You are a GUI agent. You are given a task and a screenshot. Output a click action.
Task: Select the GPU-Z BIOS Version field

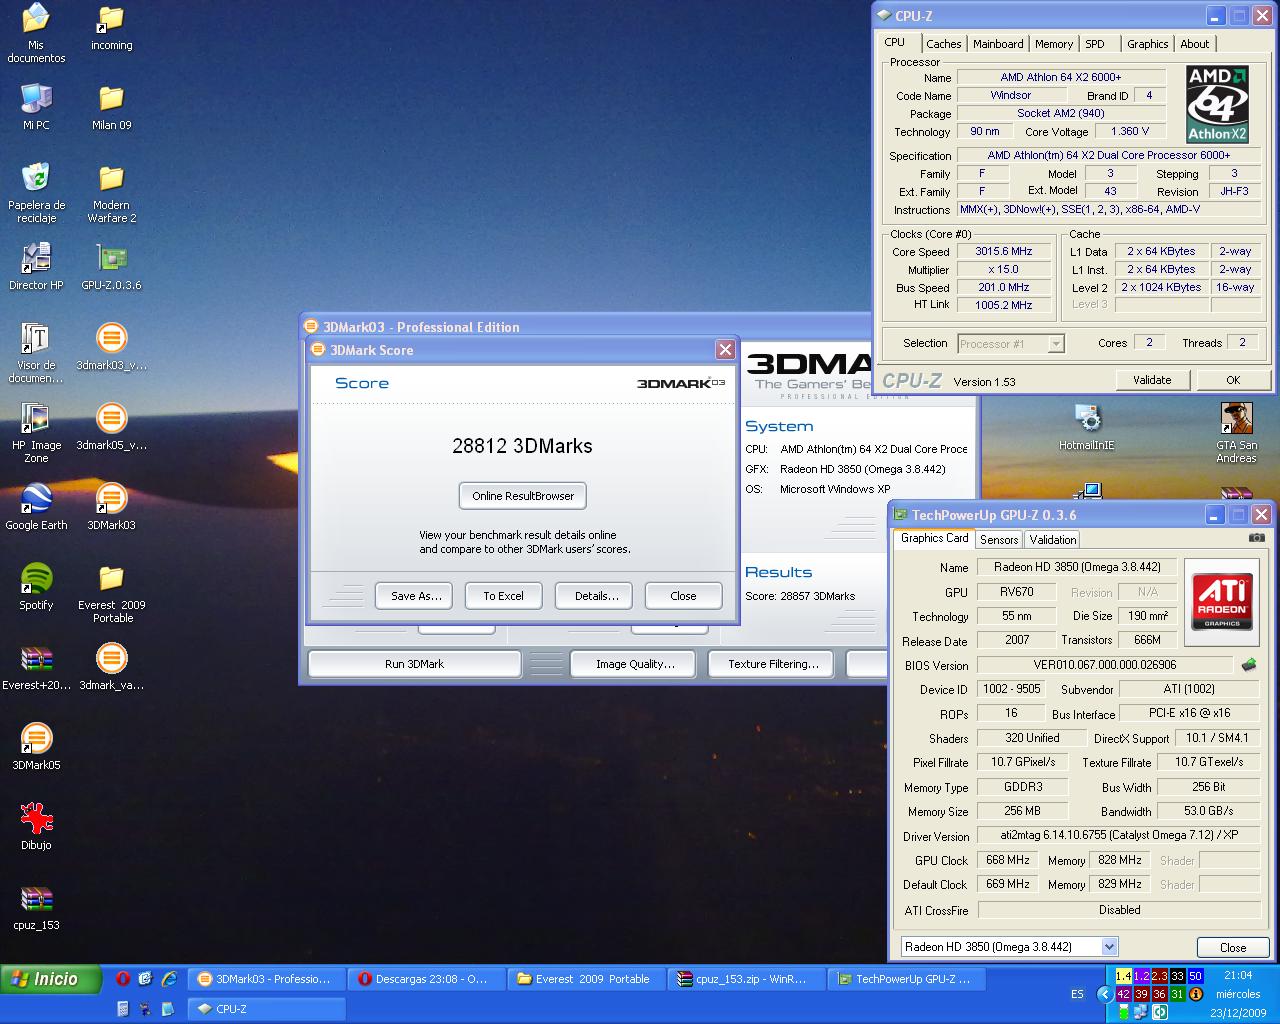[x=1105, y=665]
